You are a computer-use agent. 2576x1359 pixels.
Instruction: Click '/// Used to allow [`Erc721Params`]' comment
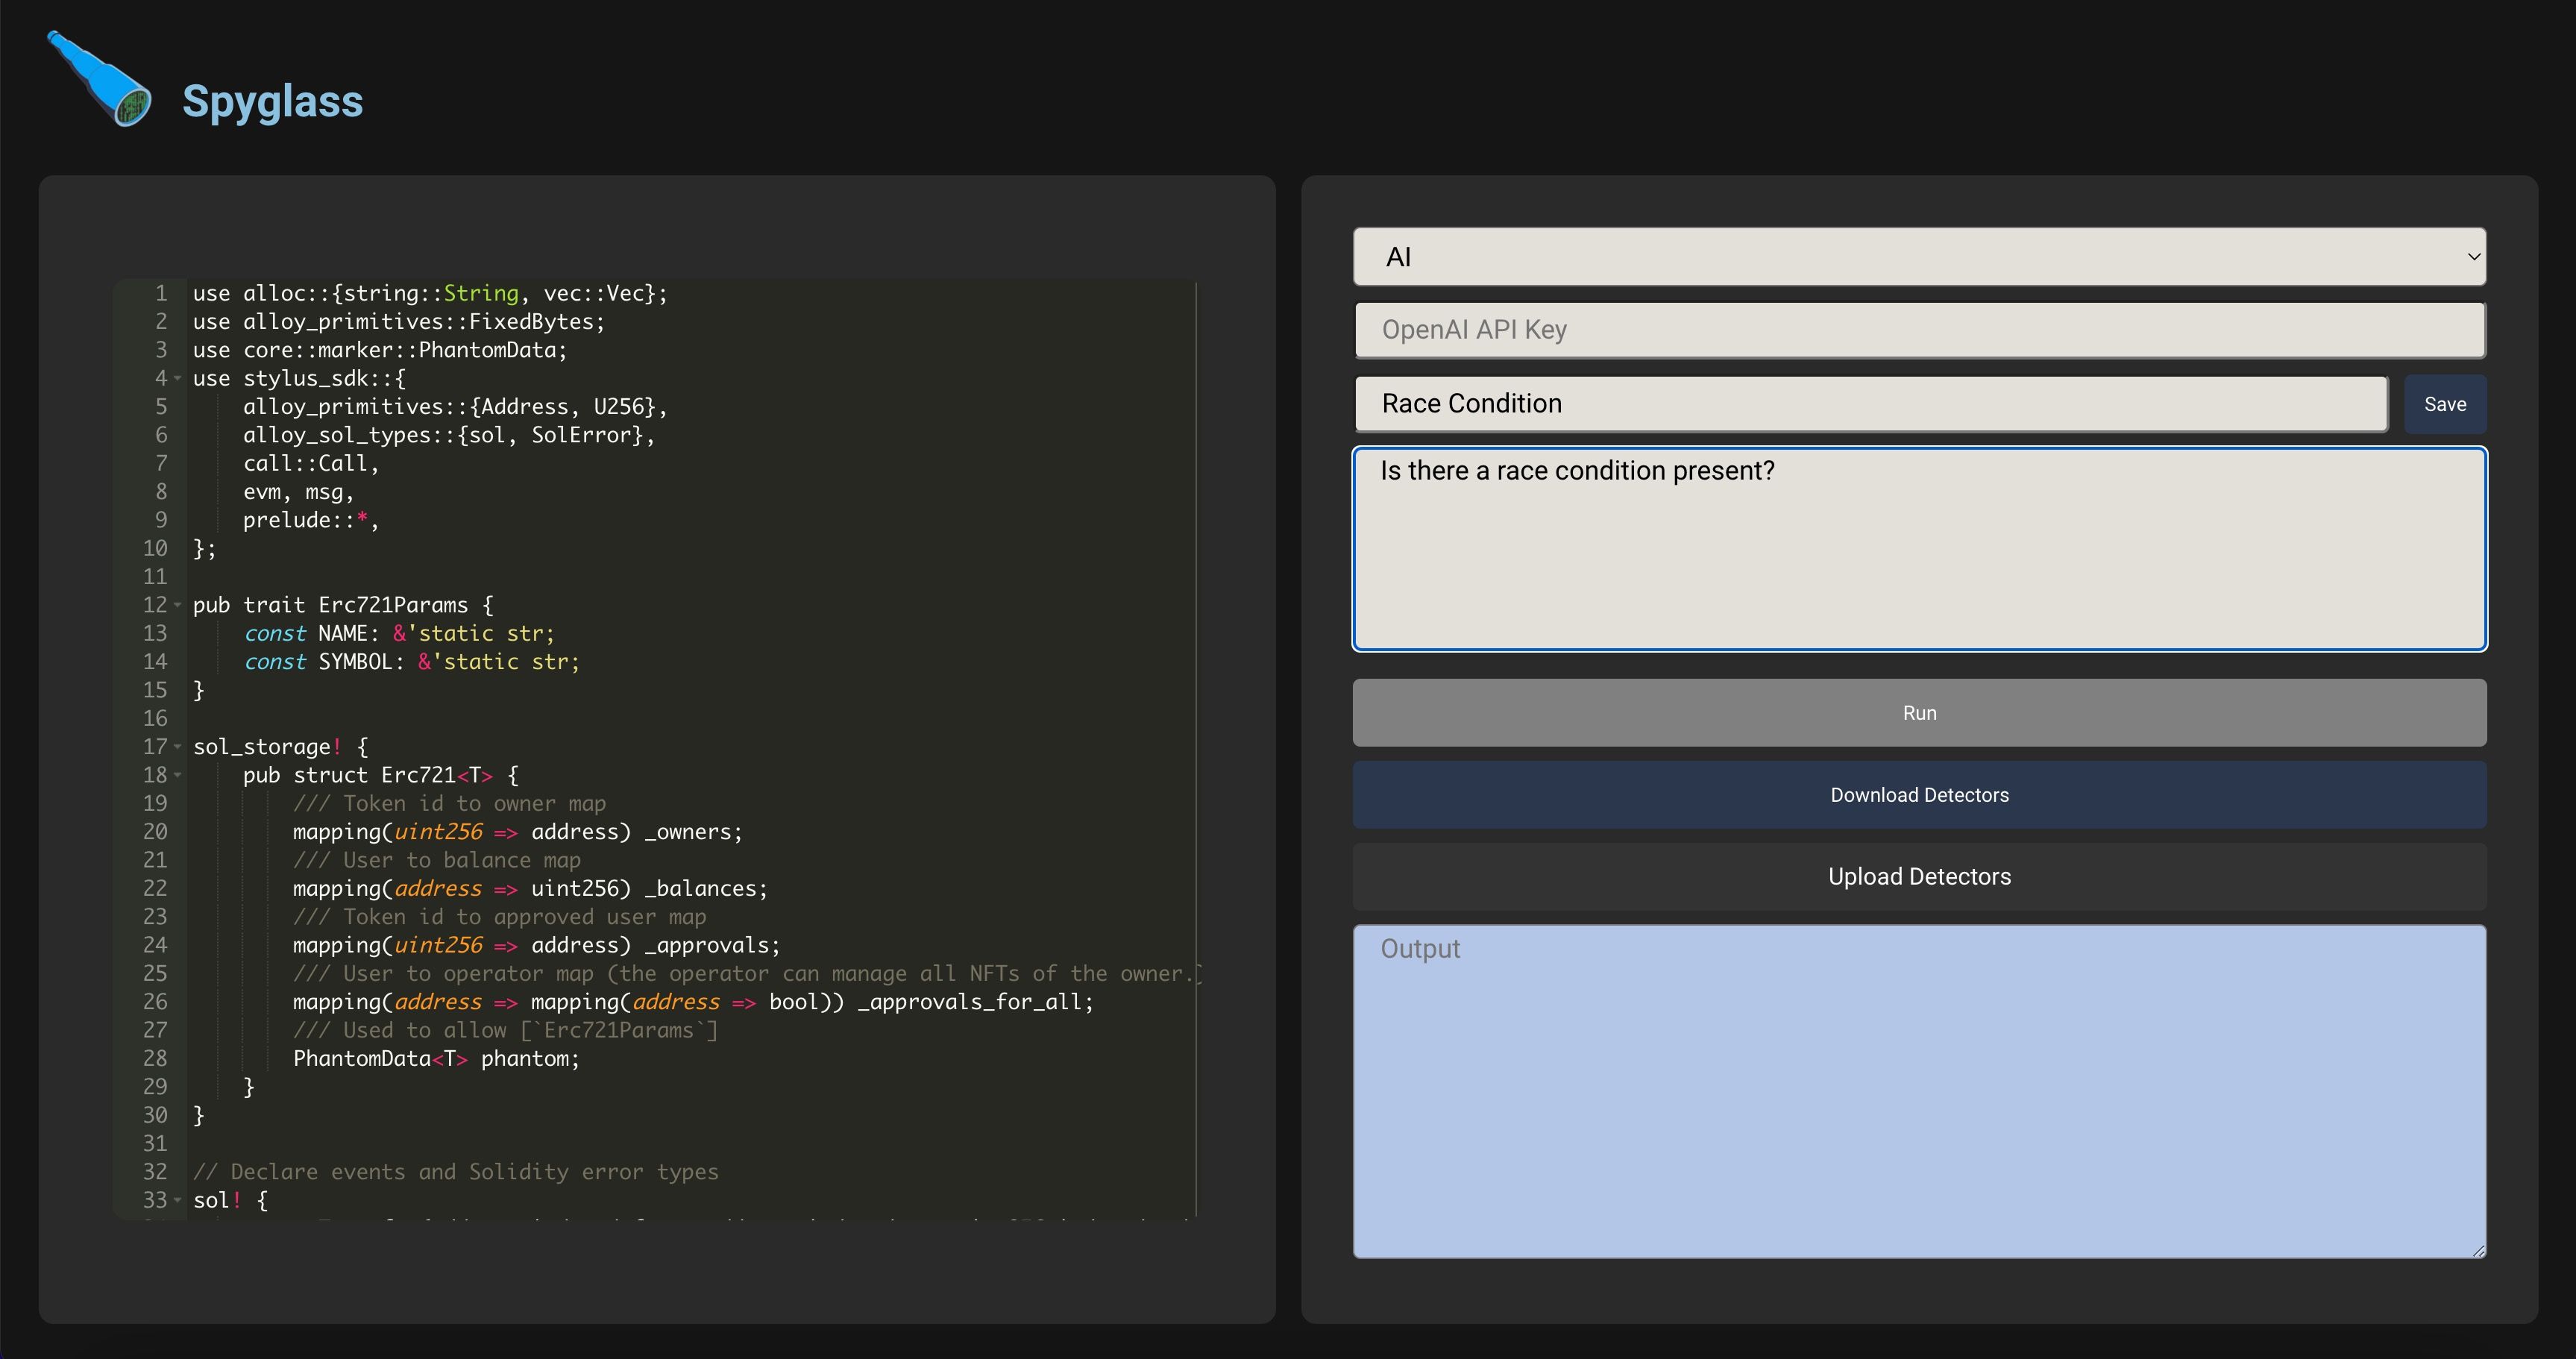tap(505, 1030)
